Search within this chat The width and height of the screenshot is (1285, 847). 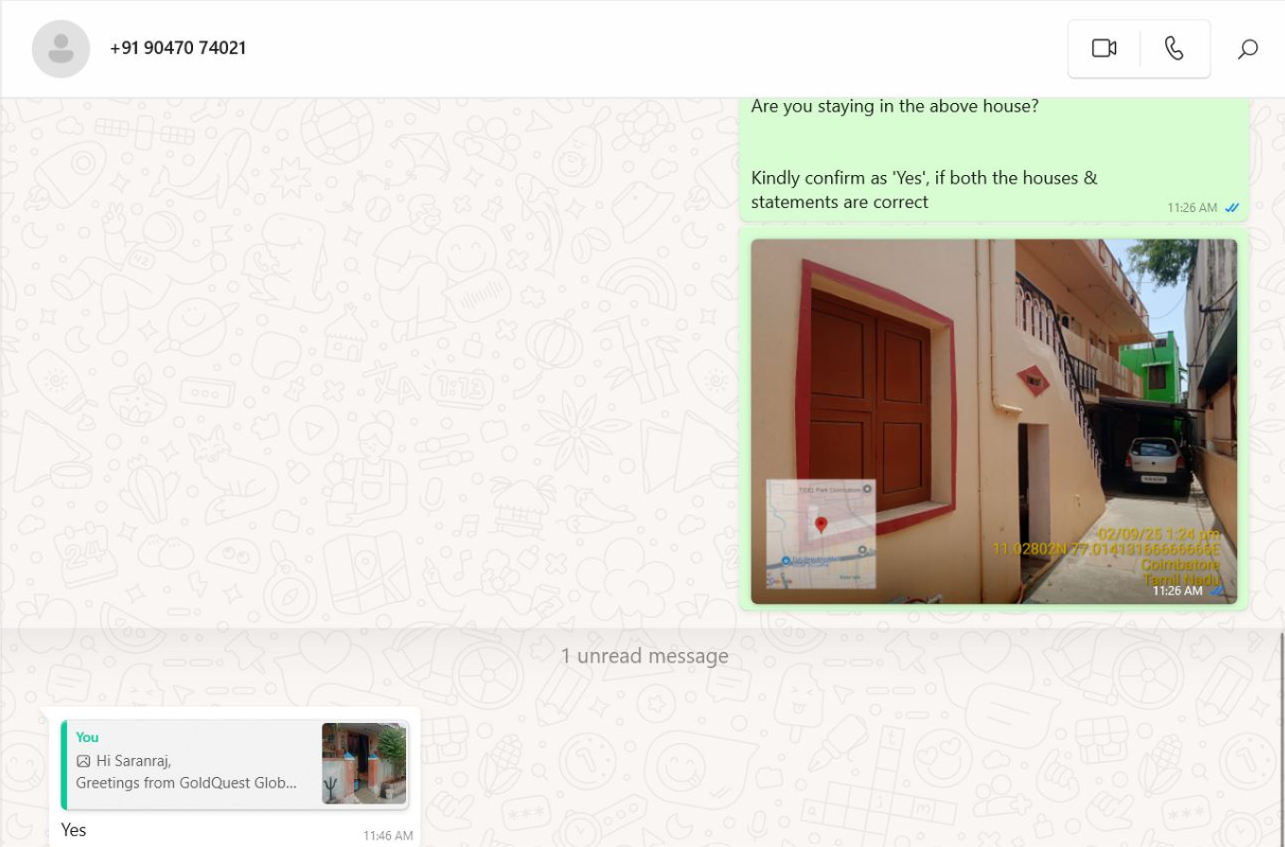pyautogui.click(x=1247, y=48)
